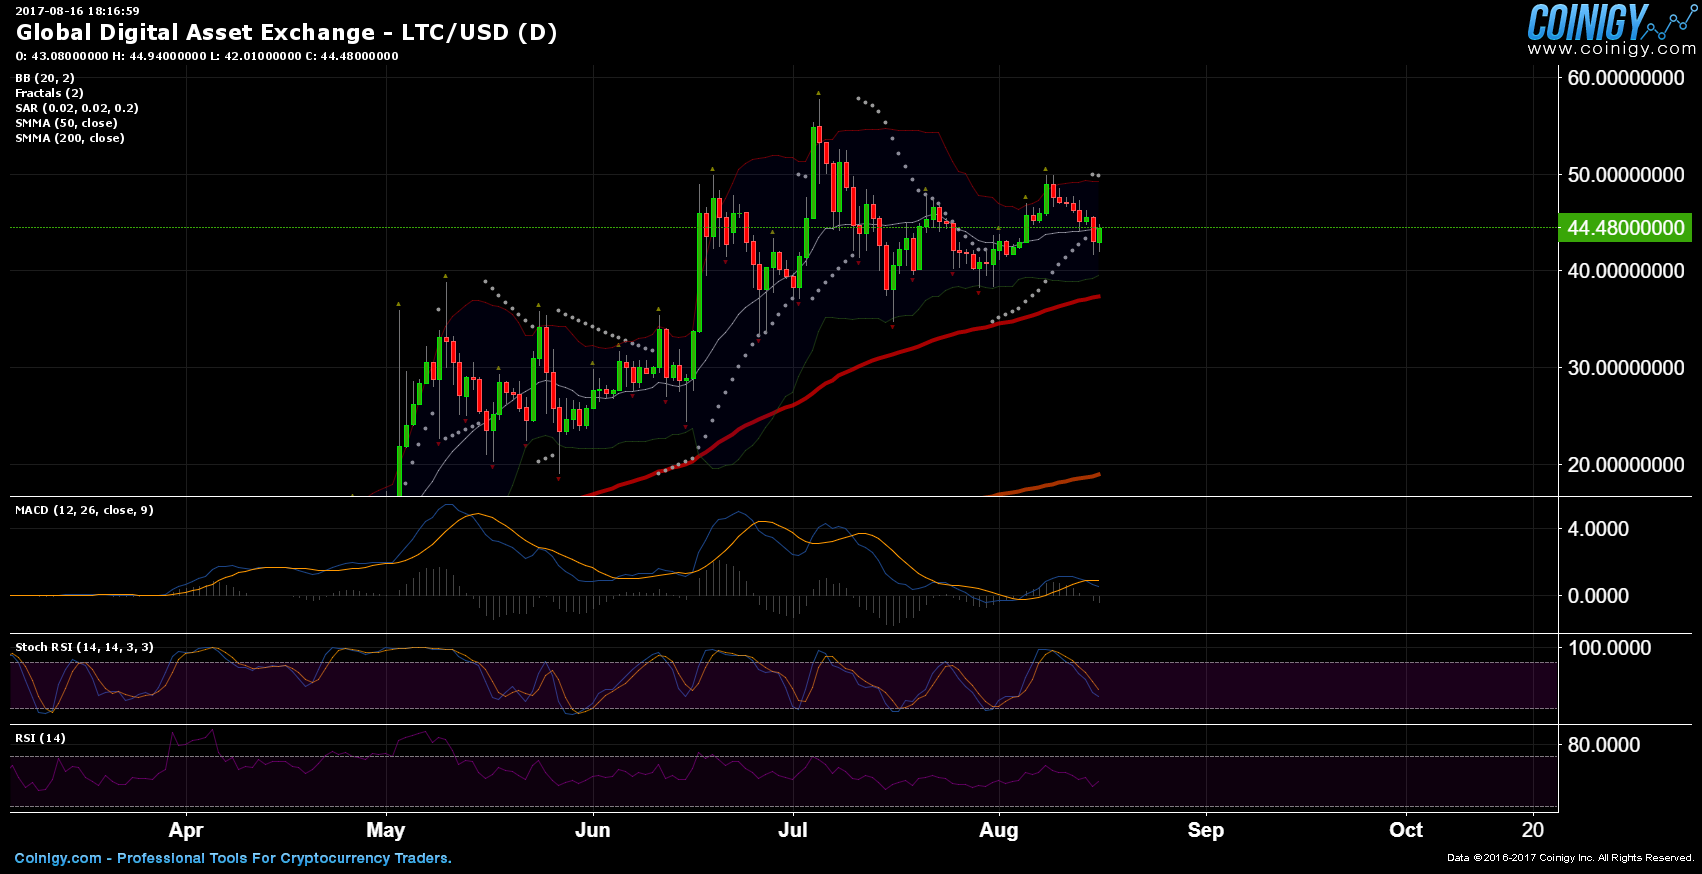Open the www.coinigy.com address under the logo
The image size is (1702, 874).
[1611, 49]
